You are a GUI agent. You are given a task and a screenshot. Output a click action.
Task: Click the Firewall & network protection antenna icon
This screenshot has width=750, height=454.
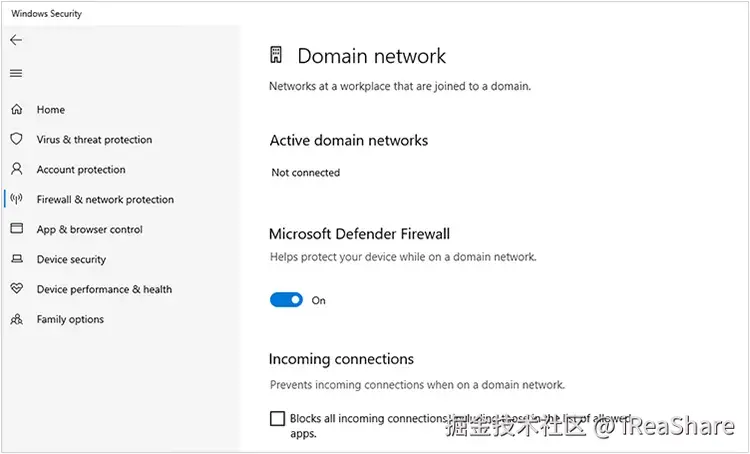point(16,200)
